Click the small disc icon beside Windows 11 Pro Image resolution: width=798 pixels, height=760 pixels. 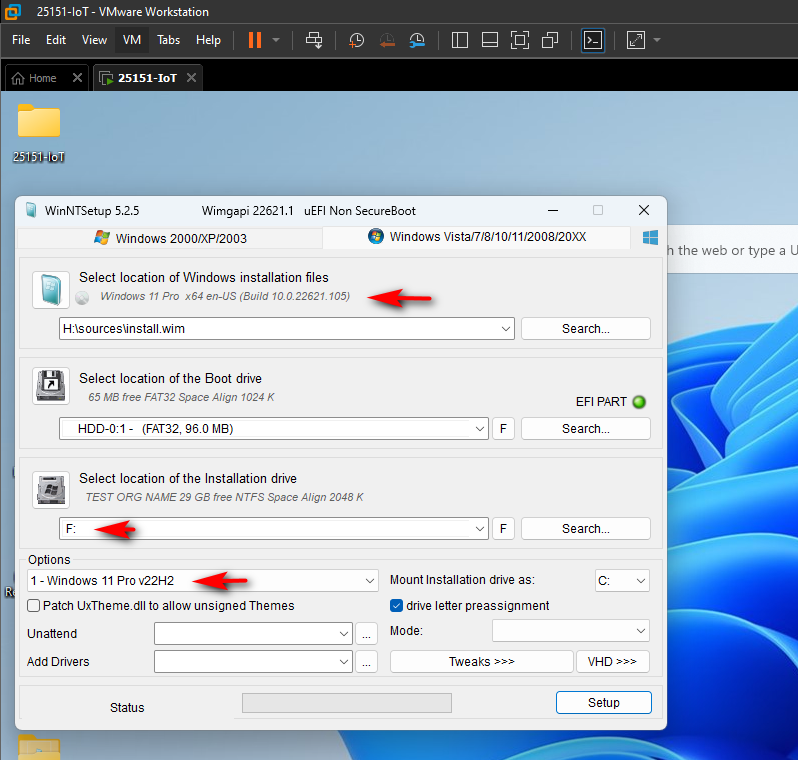point(82,297)
